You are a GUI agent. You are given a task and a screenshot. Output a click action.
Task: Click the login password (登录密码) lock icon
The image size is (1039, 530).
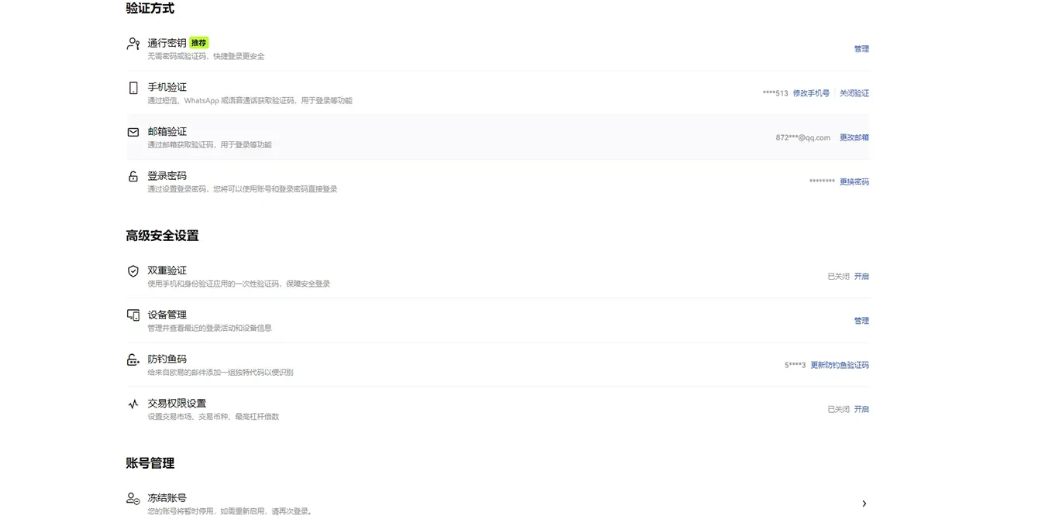[x=133, y=176]
